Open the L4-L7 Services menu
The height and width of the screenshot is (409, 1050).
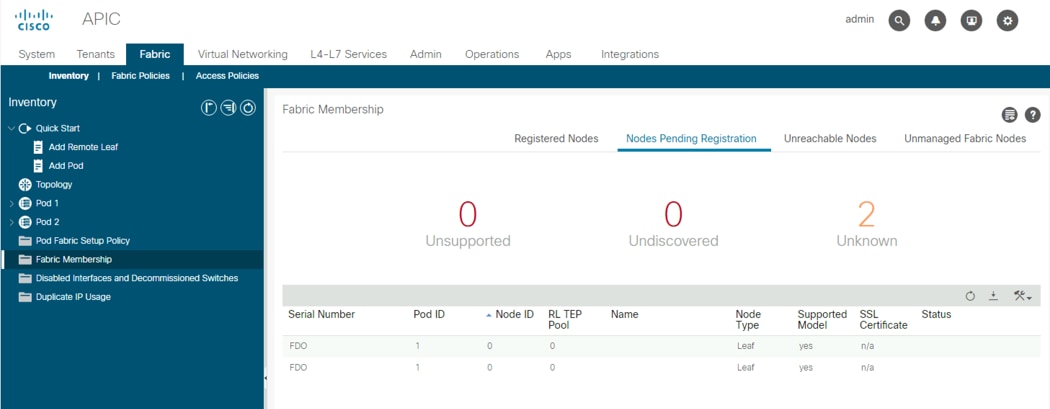(348, 54)
